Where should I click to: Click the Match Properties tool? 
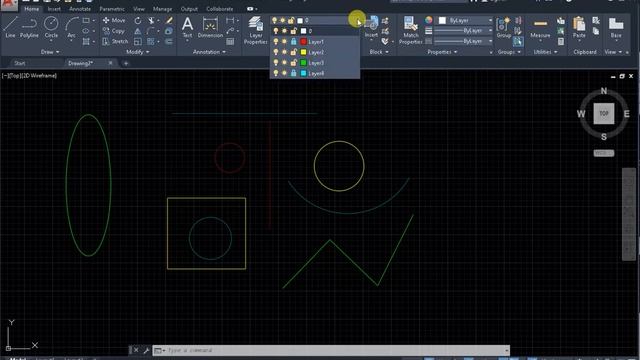click(411, 30)
